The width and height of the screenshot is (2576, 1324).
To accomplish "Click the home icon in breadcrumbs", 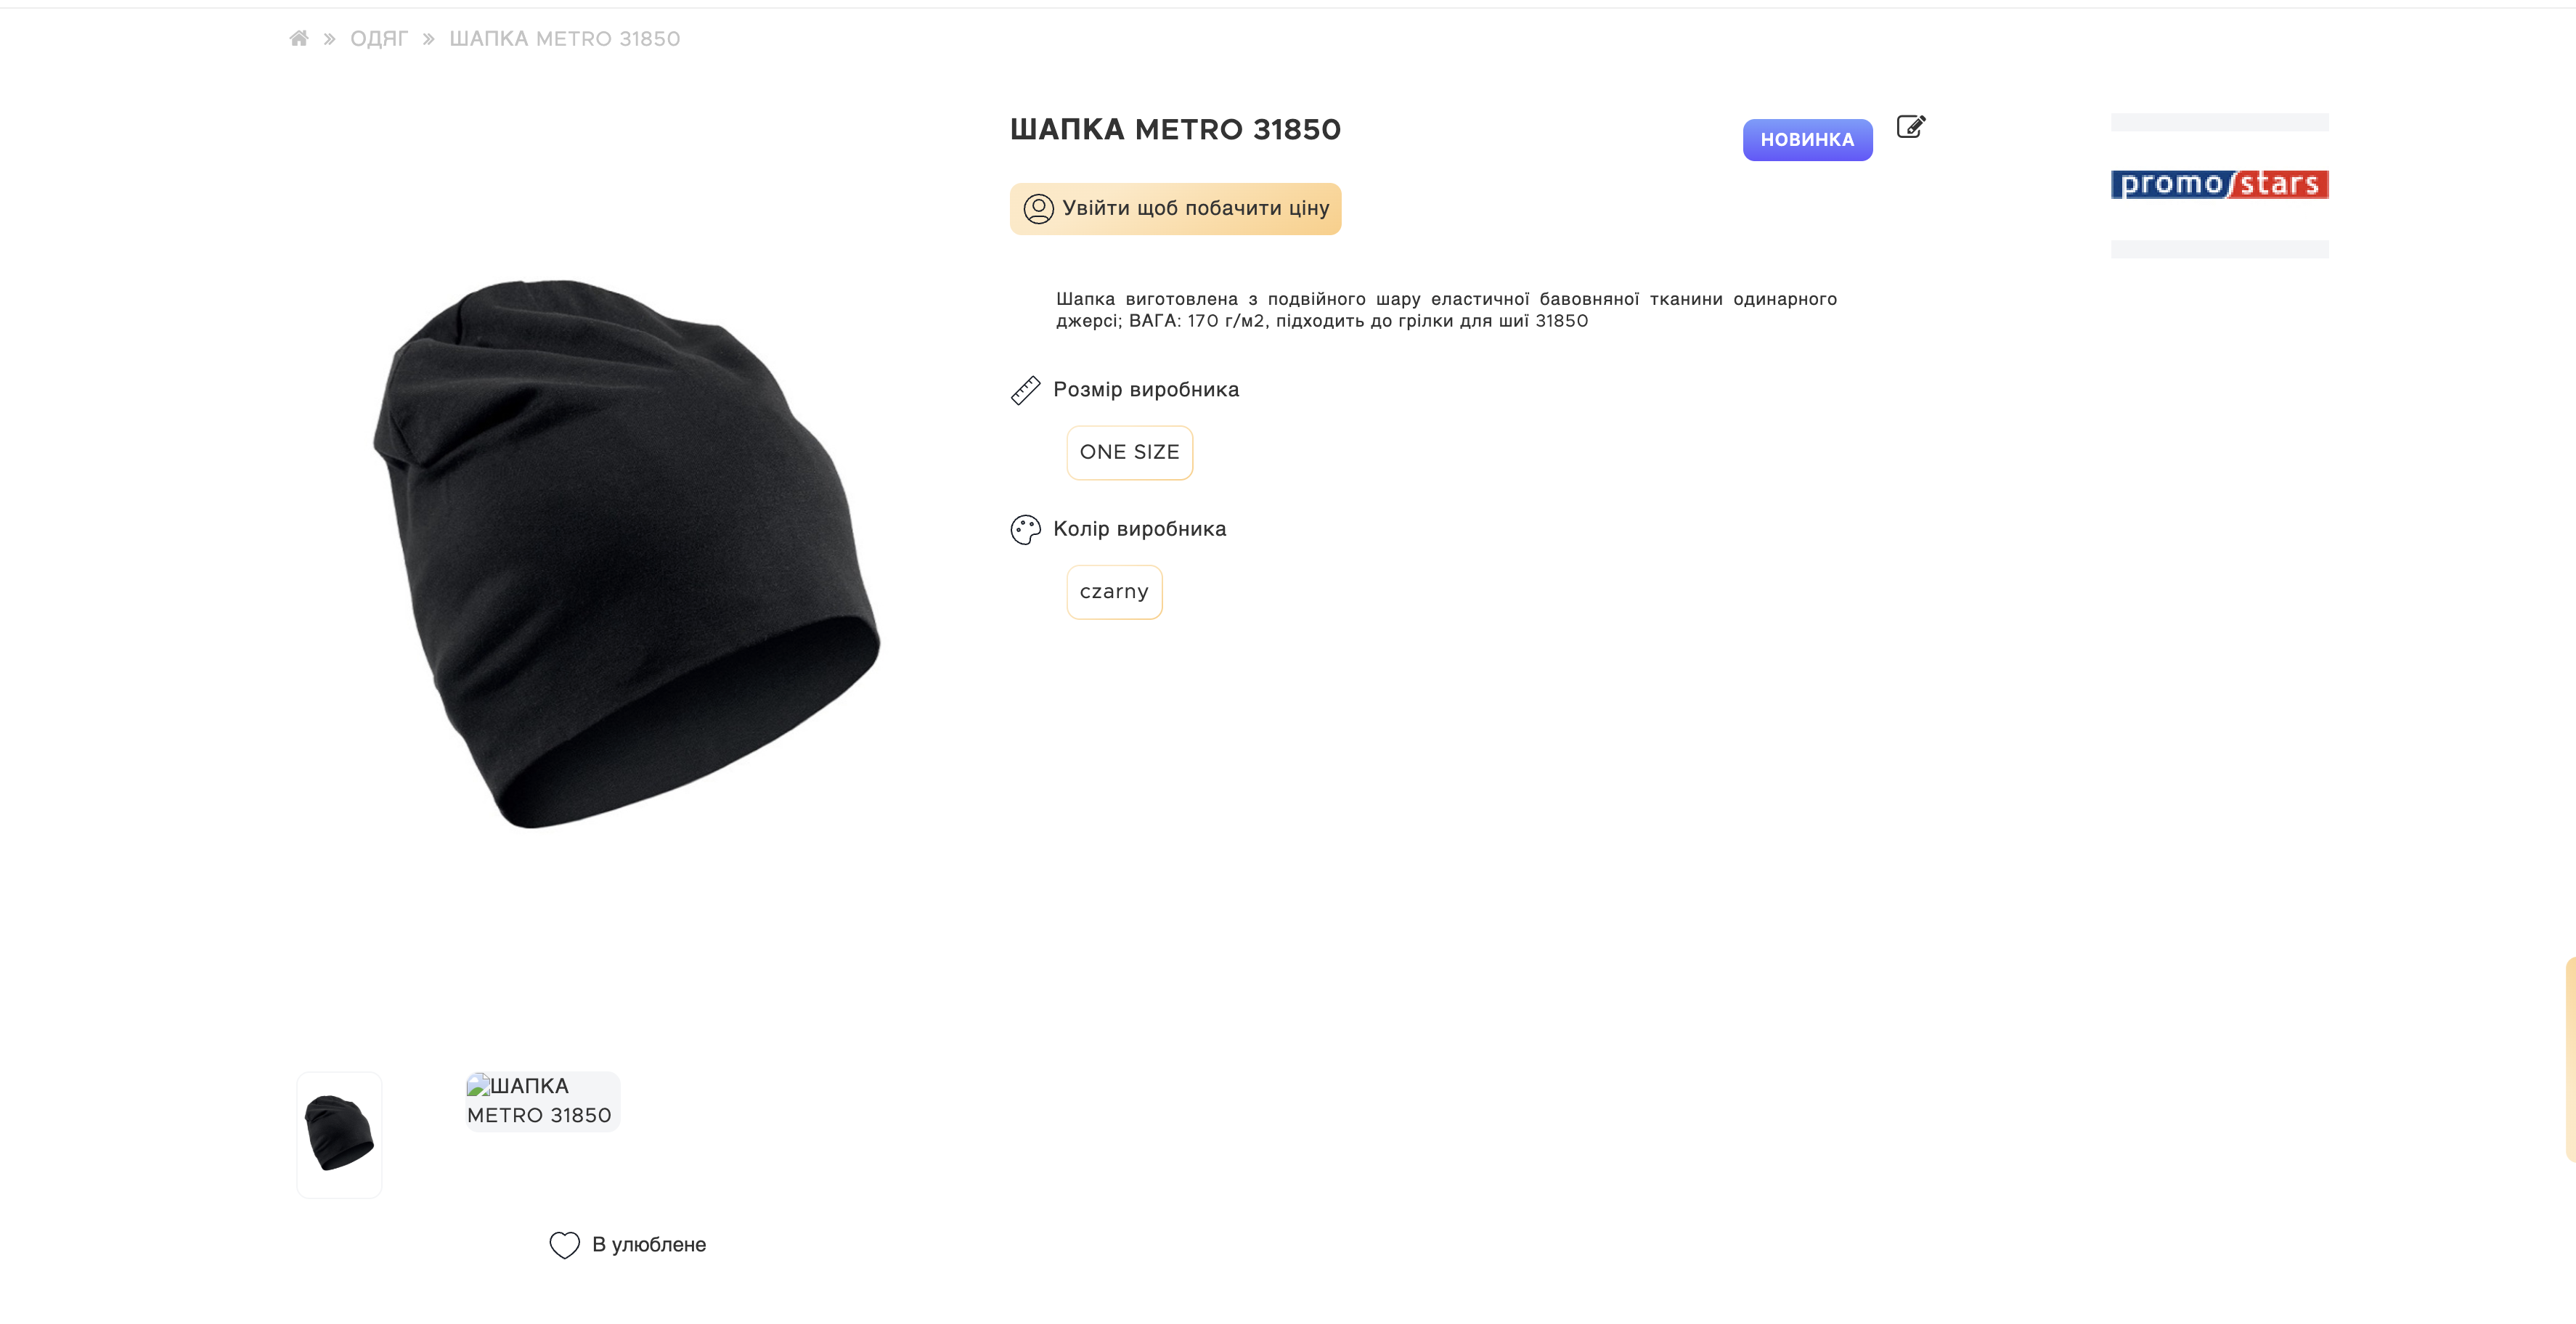I will (298, 38).
